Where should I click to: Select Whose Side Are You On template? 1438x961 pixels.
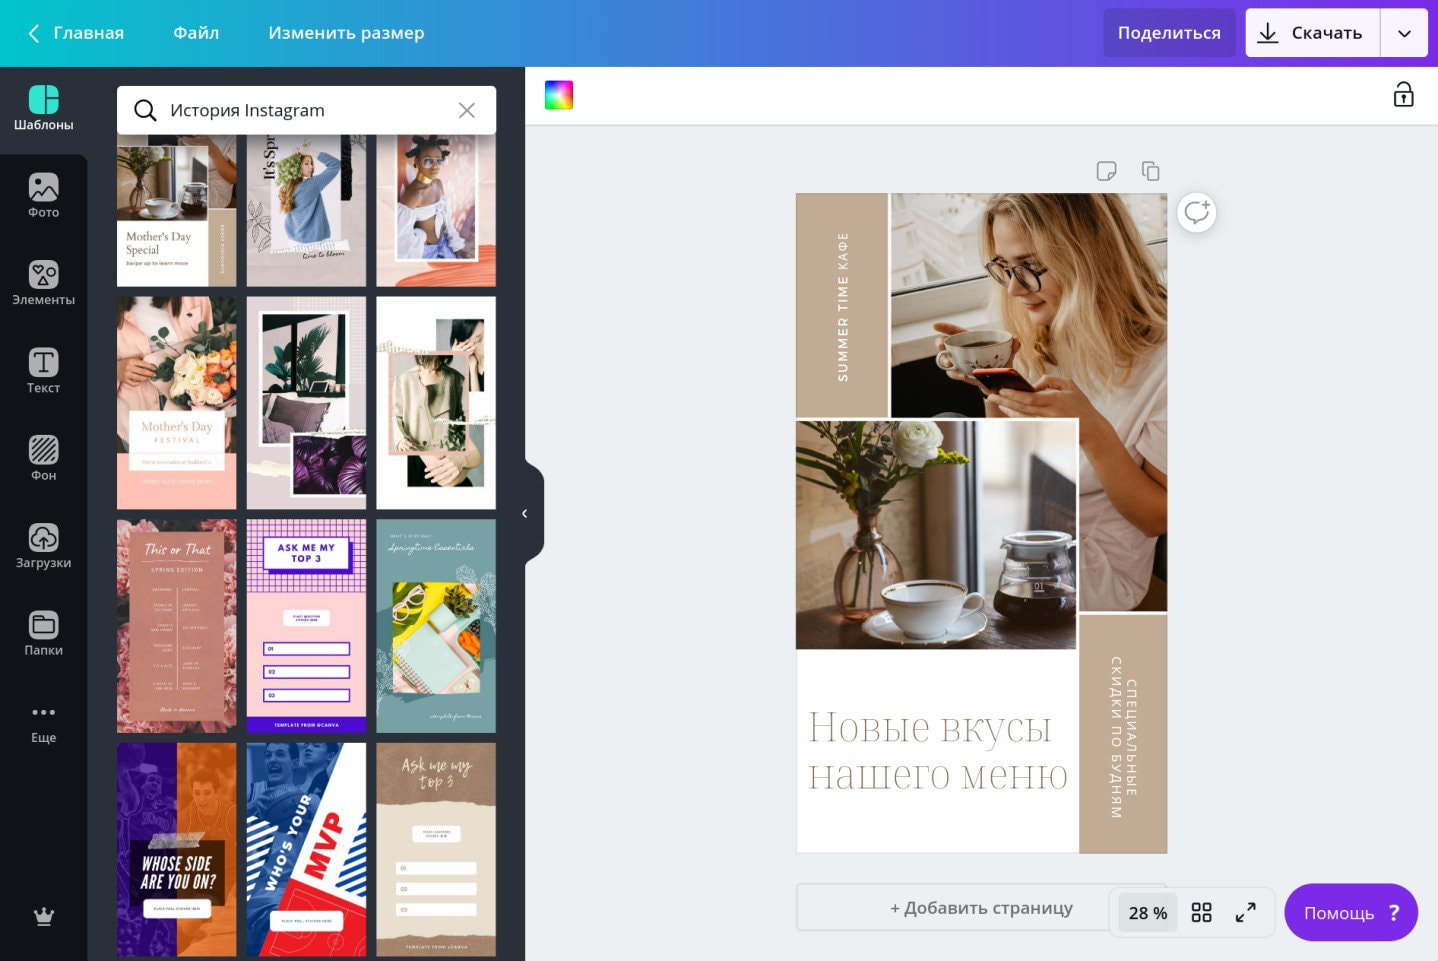(177, 849)
